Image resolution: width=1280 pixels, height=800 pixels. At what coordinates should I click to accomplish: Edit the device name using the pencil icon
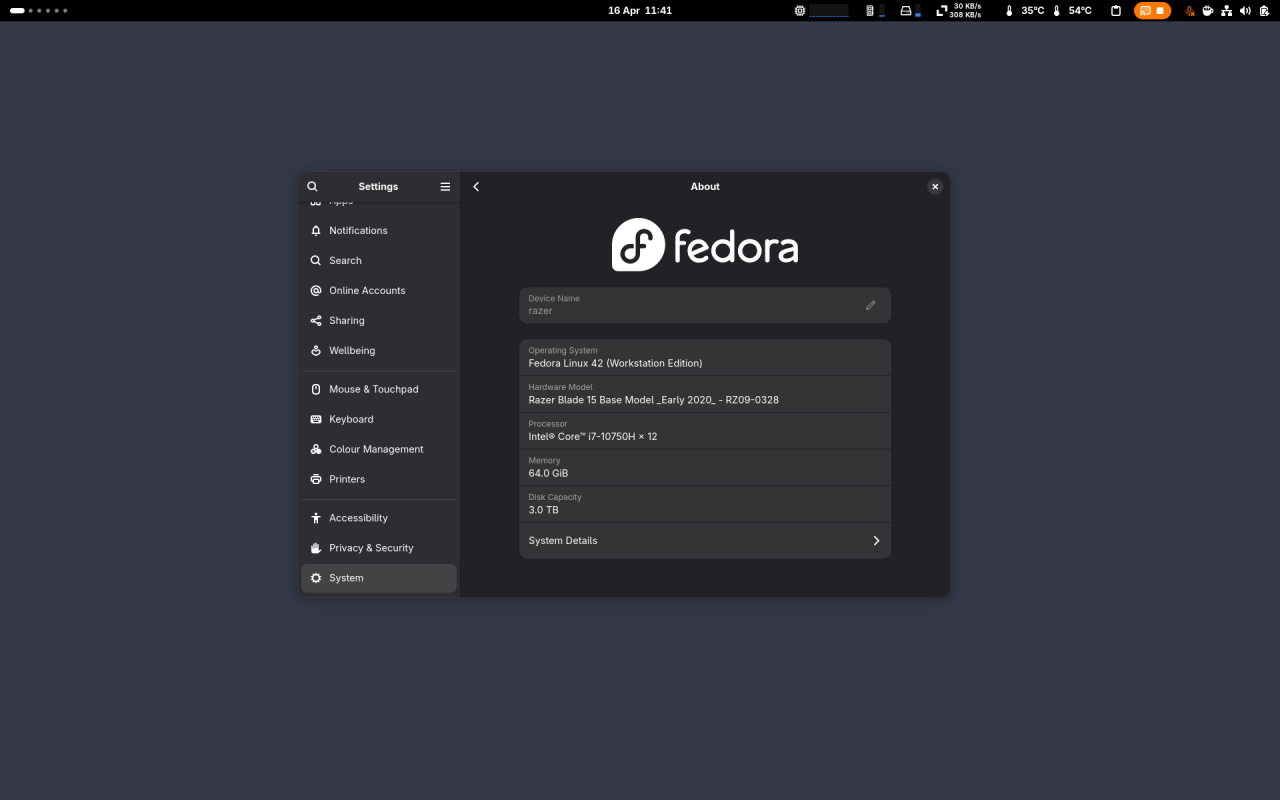coord(870,305)
